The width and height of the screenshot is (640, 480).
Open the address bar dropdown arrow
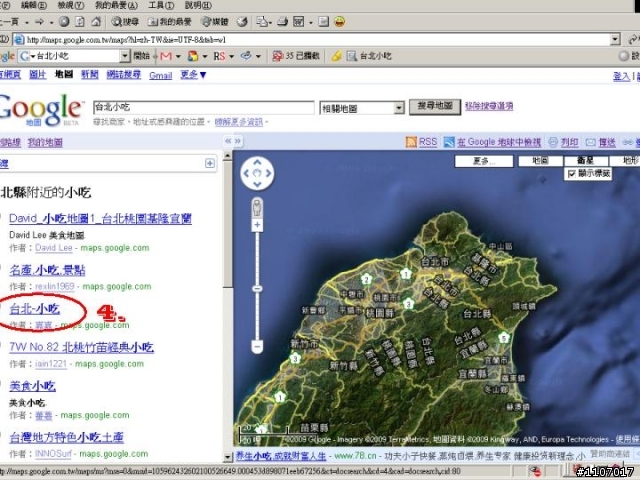pyautogui.click(x=616, y=40)
